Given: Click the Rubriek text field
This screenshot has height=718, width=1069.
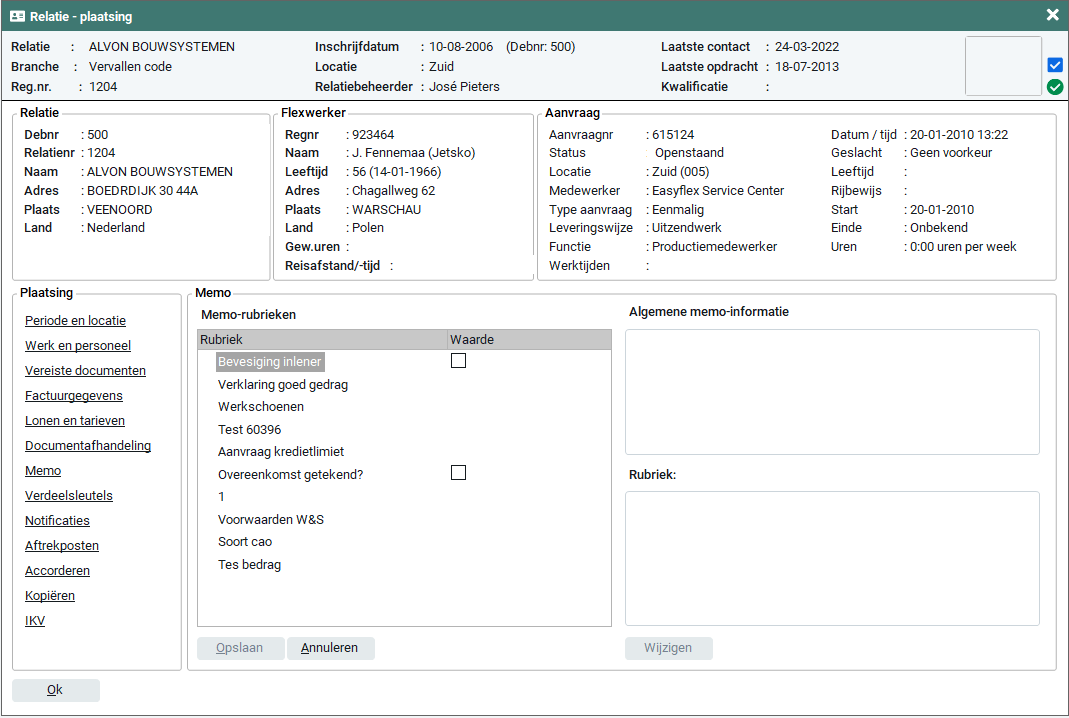Looking at the screenshot, I should 832,557.
